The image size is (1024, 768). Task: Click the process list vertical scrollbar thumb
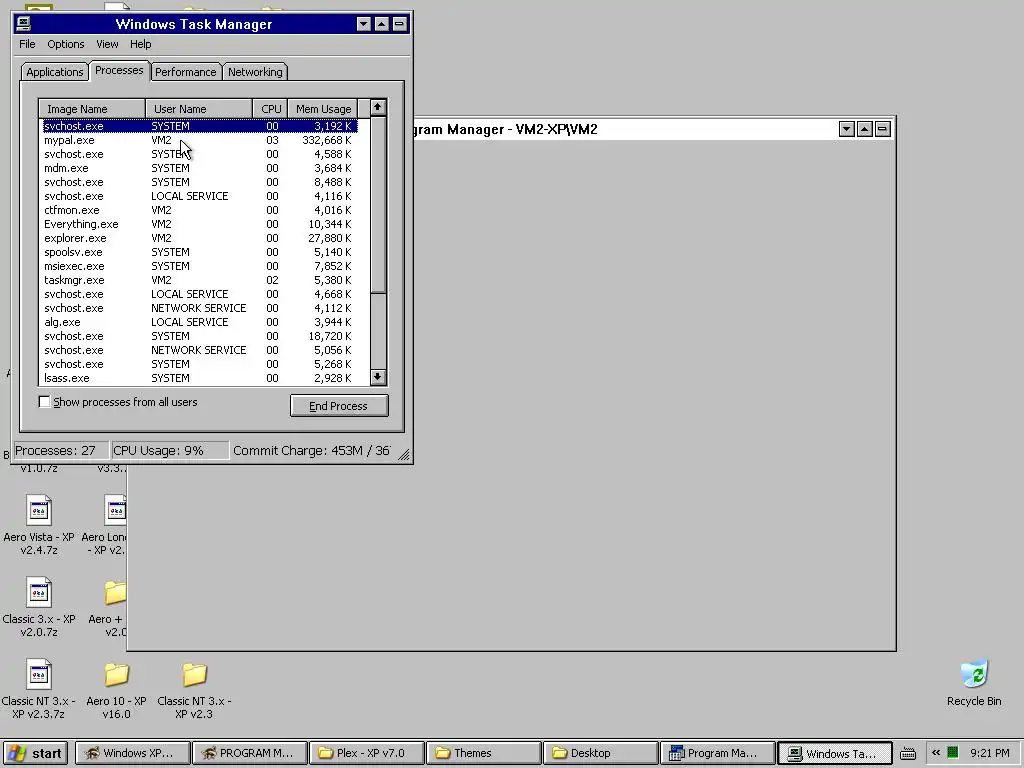click(377, 204)
